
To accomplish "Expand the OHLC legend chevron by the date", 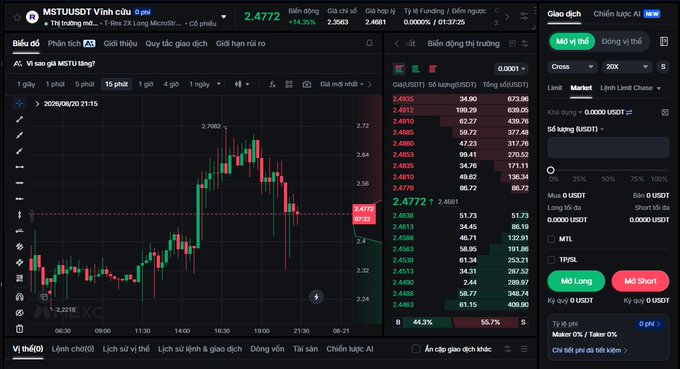I will click(37, 104).
